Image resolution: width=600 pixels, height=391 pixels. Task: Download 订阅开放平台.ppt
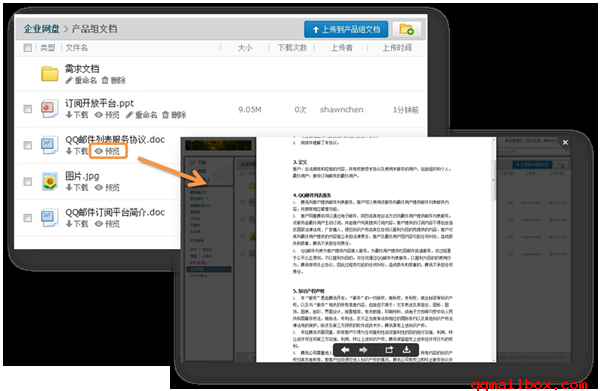(77, 115)
